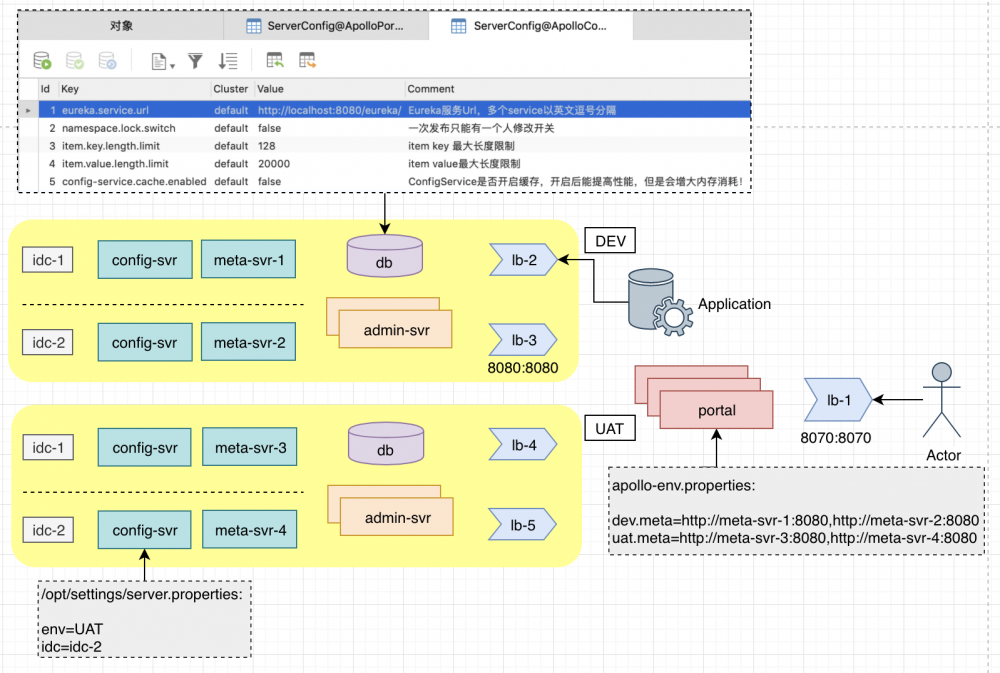The width and height of the screenshot is (1000, 673).
Task: Click the Filter funnel icon
Action: coord(195,61)
